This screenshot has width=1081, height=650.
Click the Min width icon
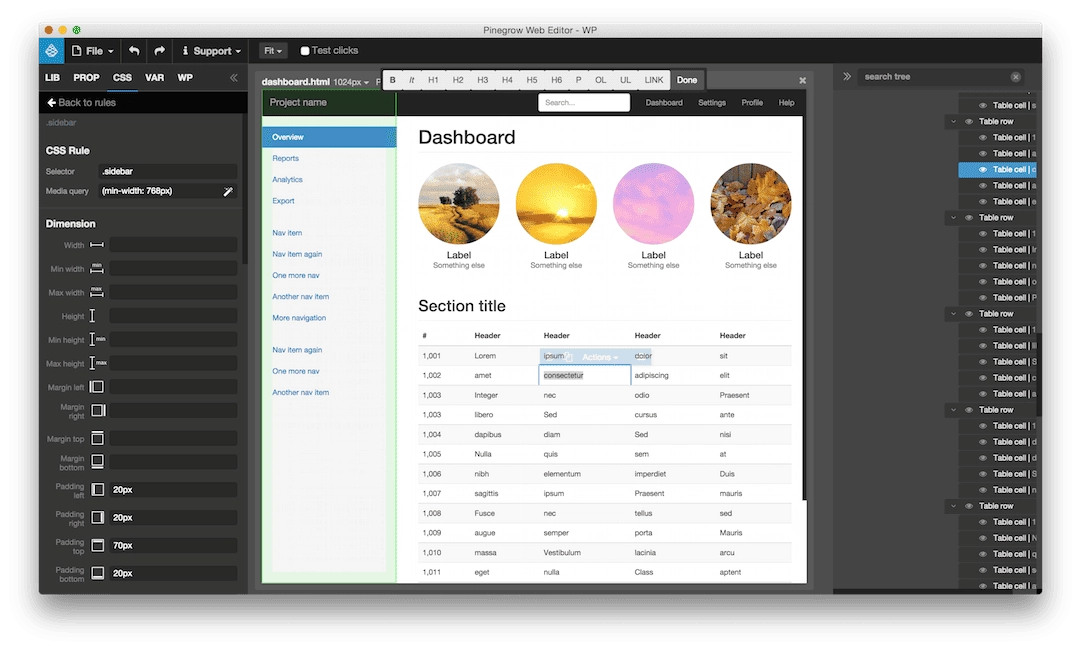(97, 268)
